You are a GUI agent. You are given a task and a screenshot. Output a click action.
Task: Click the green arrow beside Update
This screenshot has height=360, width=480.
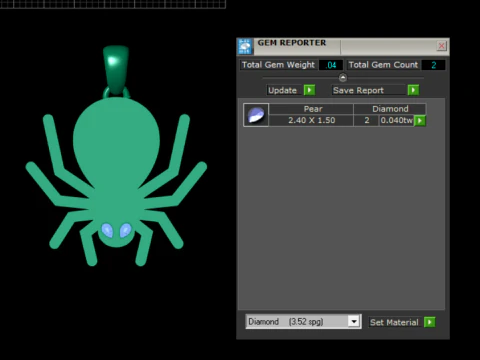click(x=309, y=90)
